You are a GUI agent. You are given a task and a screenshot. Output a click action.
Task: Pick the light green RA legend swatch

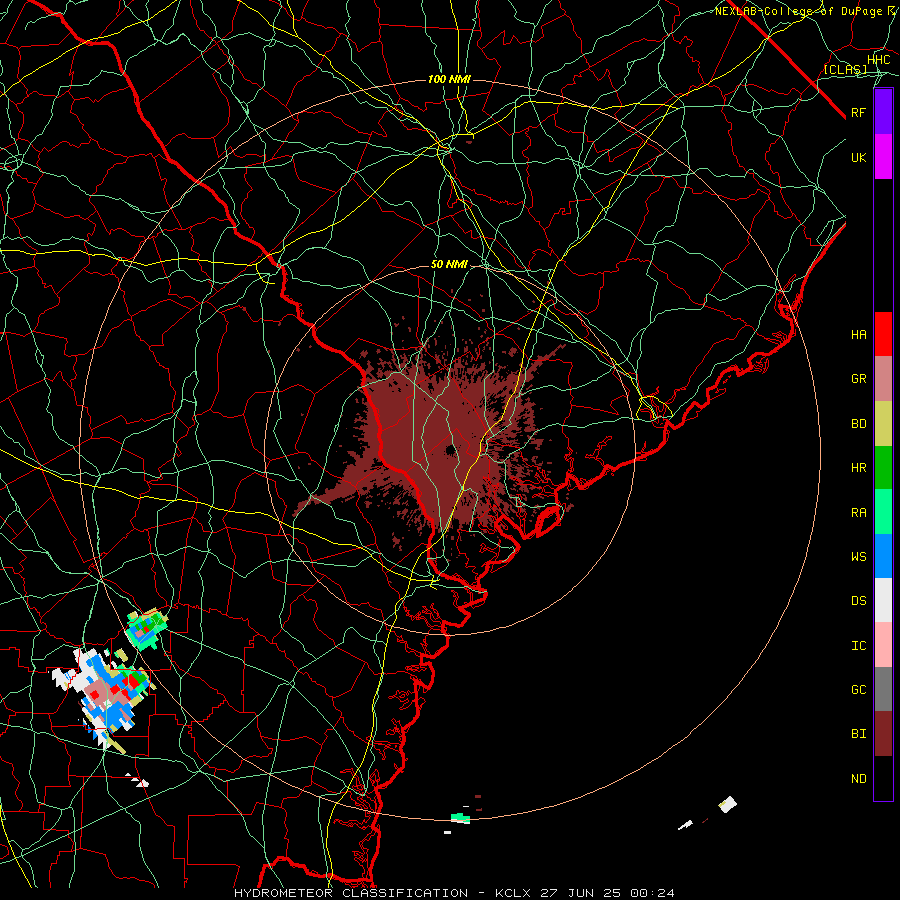point(883,512)
